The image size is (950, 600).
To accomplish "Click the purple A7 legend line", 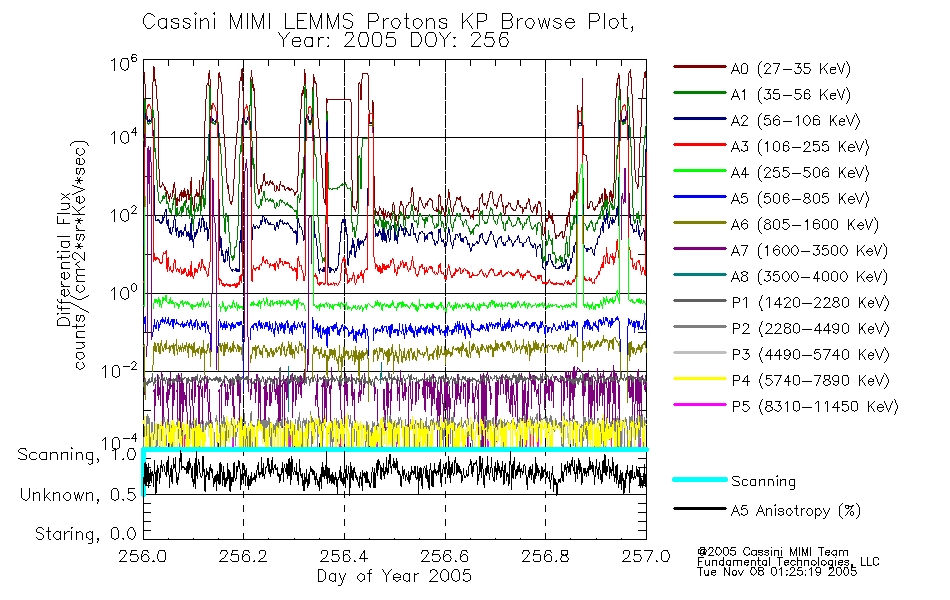I will 700,248.
